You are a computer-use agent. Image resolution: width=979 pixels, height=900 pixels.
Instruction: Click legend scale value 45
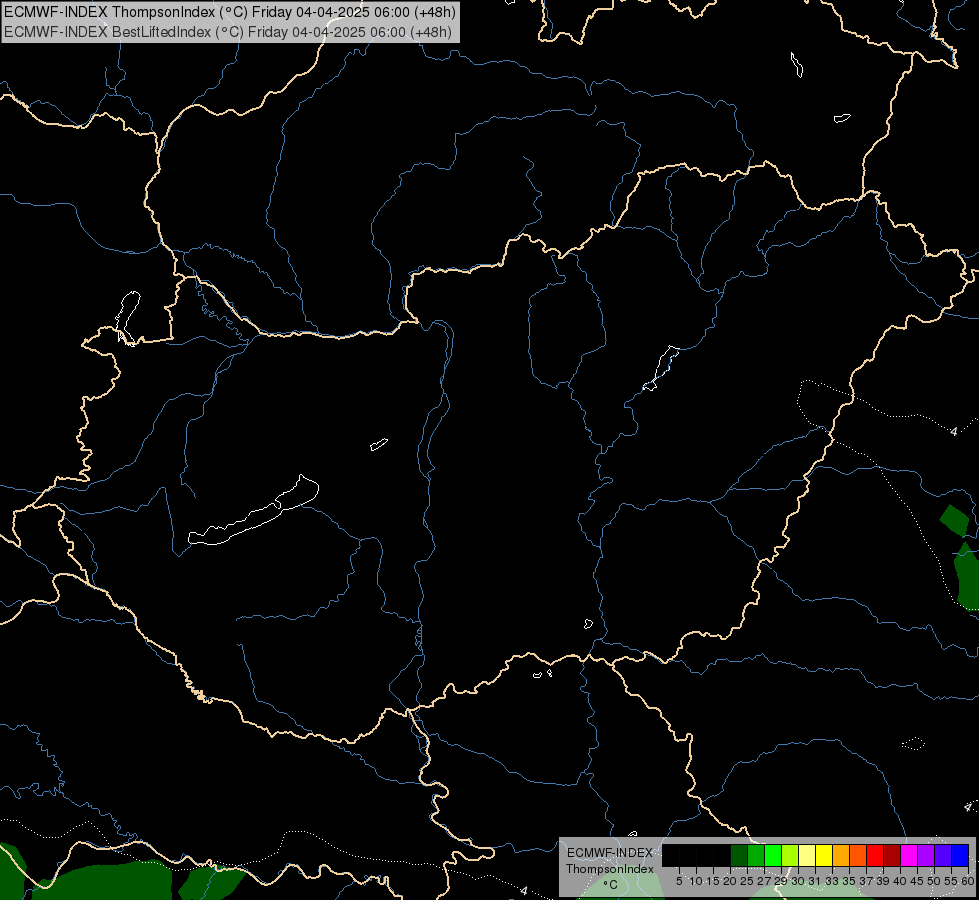pos(917,881)
